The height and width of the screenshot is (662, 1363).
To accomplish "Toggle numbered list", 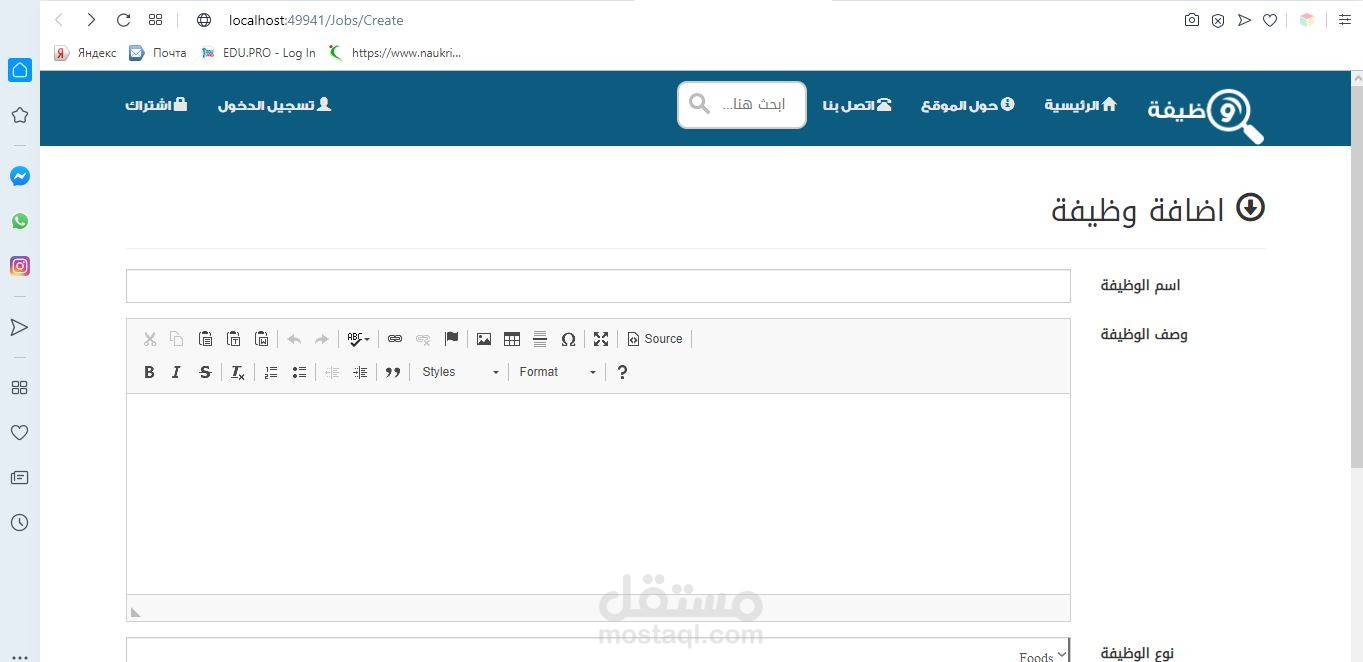I will [271, 372].
